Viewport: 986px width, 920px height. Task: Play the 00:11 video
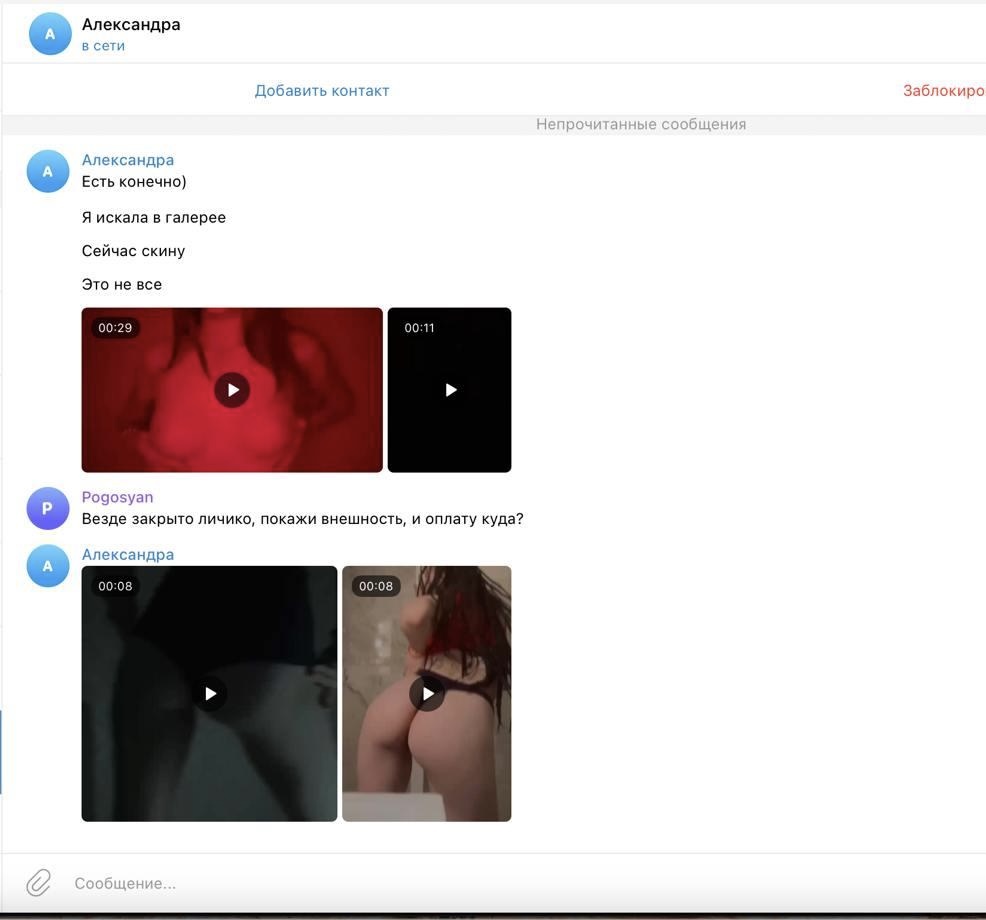450,390
